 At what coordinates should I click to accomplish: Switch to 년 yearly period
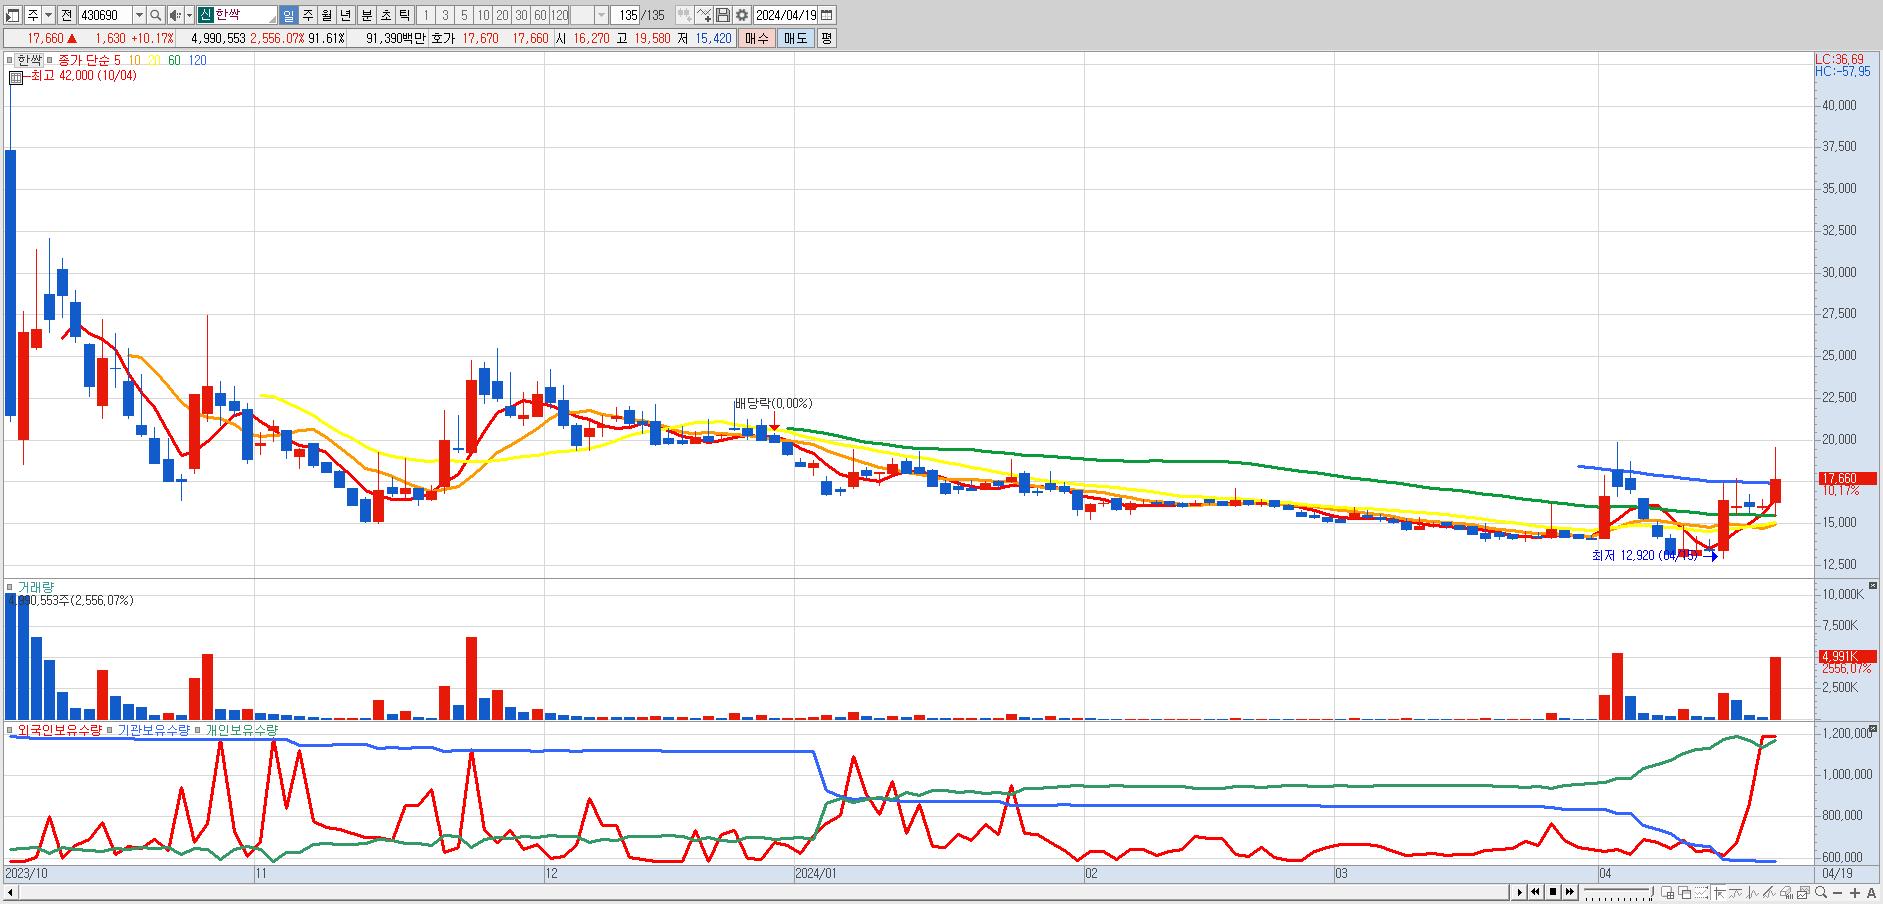click(x=345, y=15)
